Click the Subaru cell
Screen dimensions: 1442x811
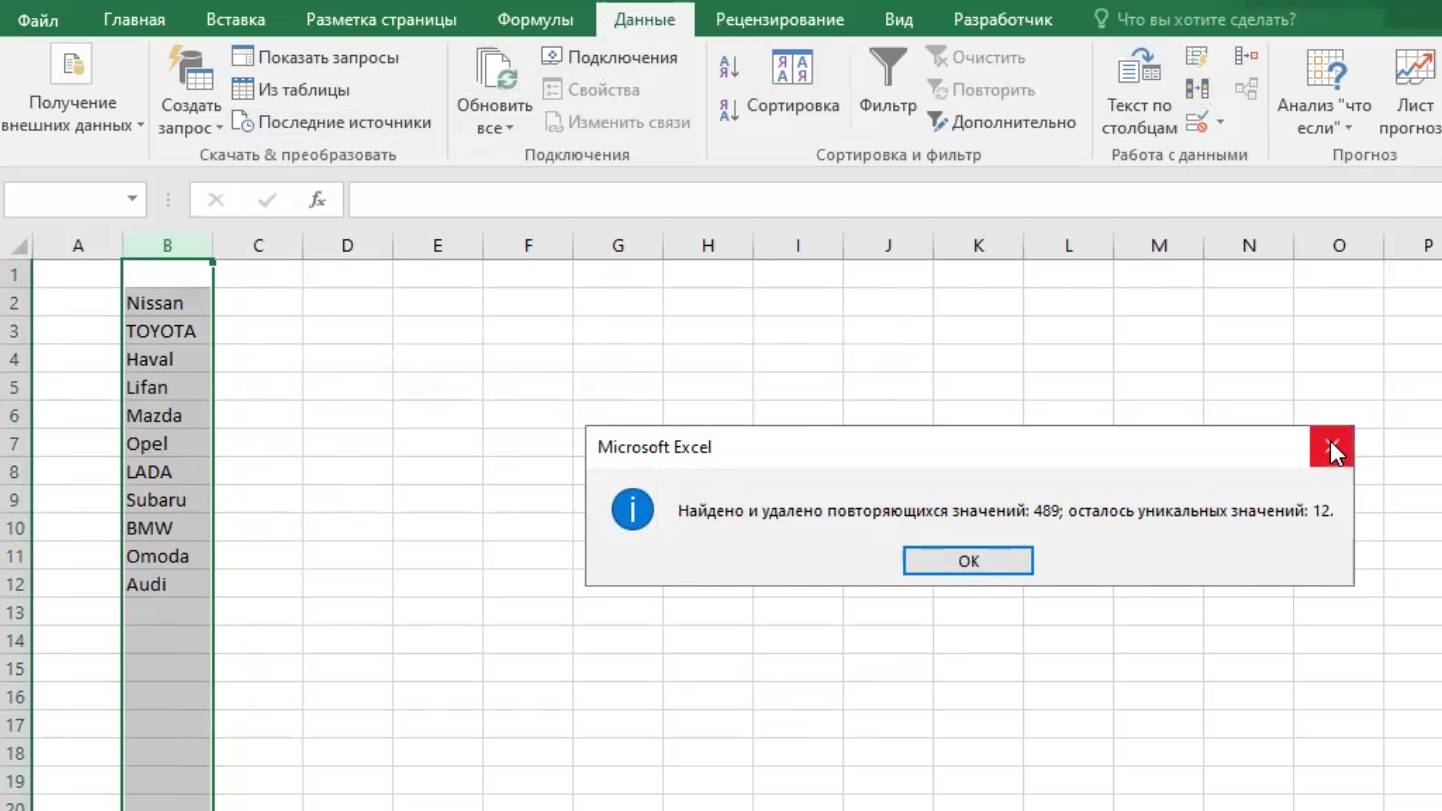click(x=167, y=500)
